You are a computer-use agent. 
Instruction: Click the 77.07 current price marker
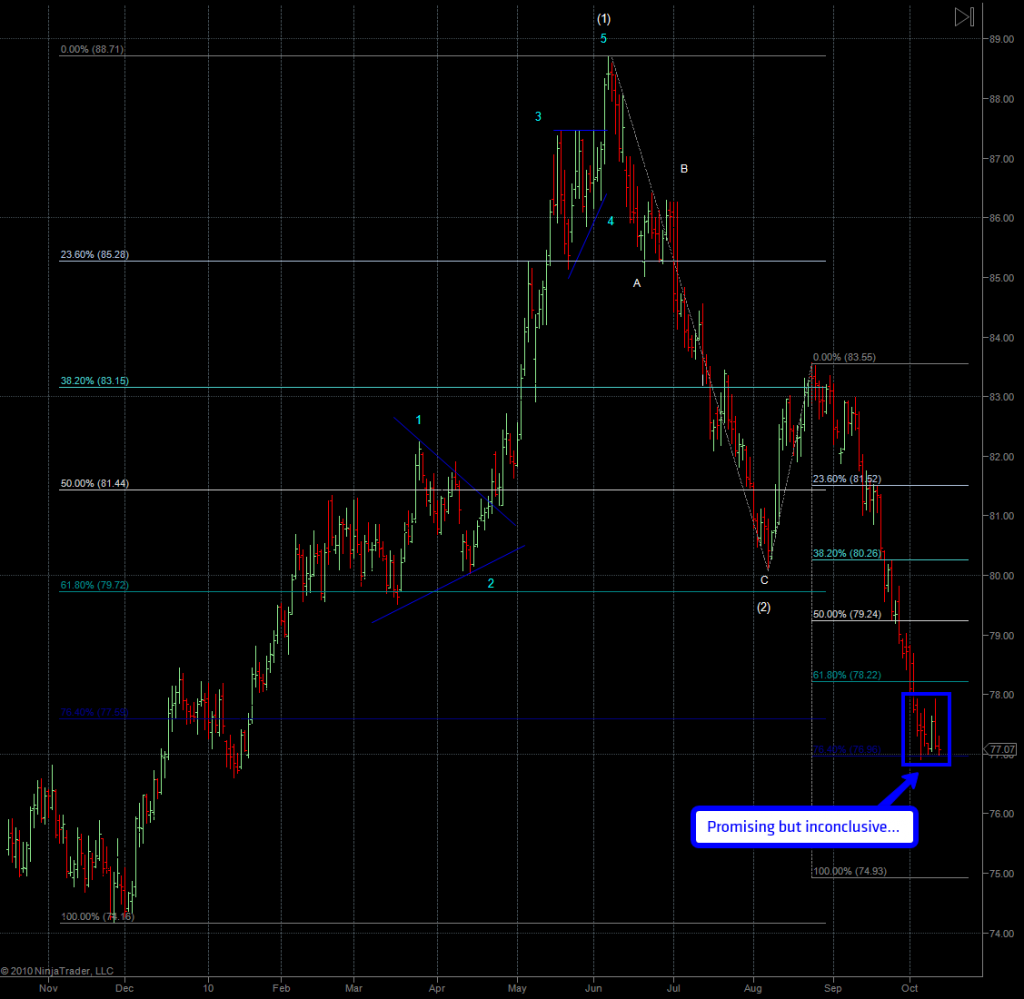pos(1001,748)
